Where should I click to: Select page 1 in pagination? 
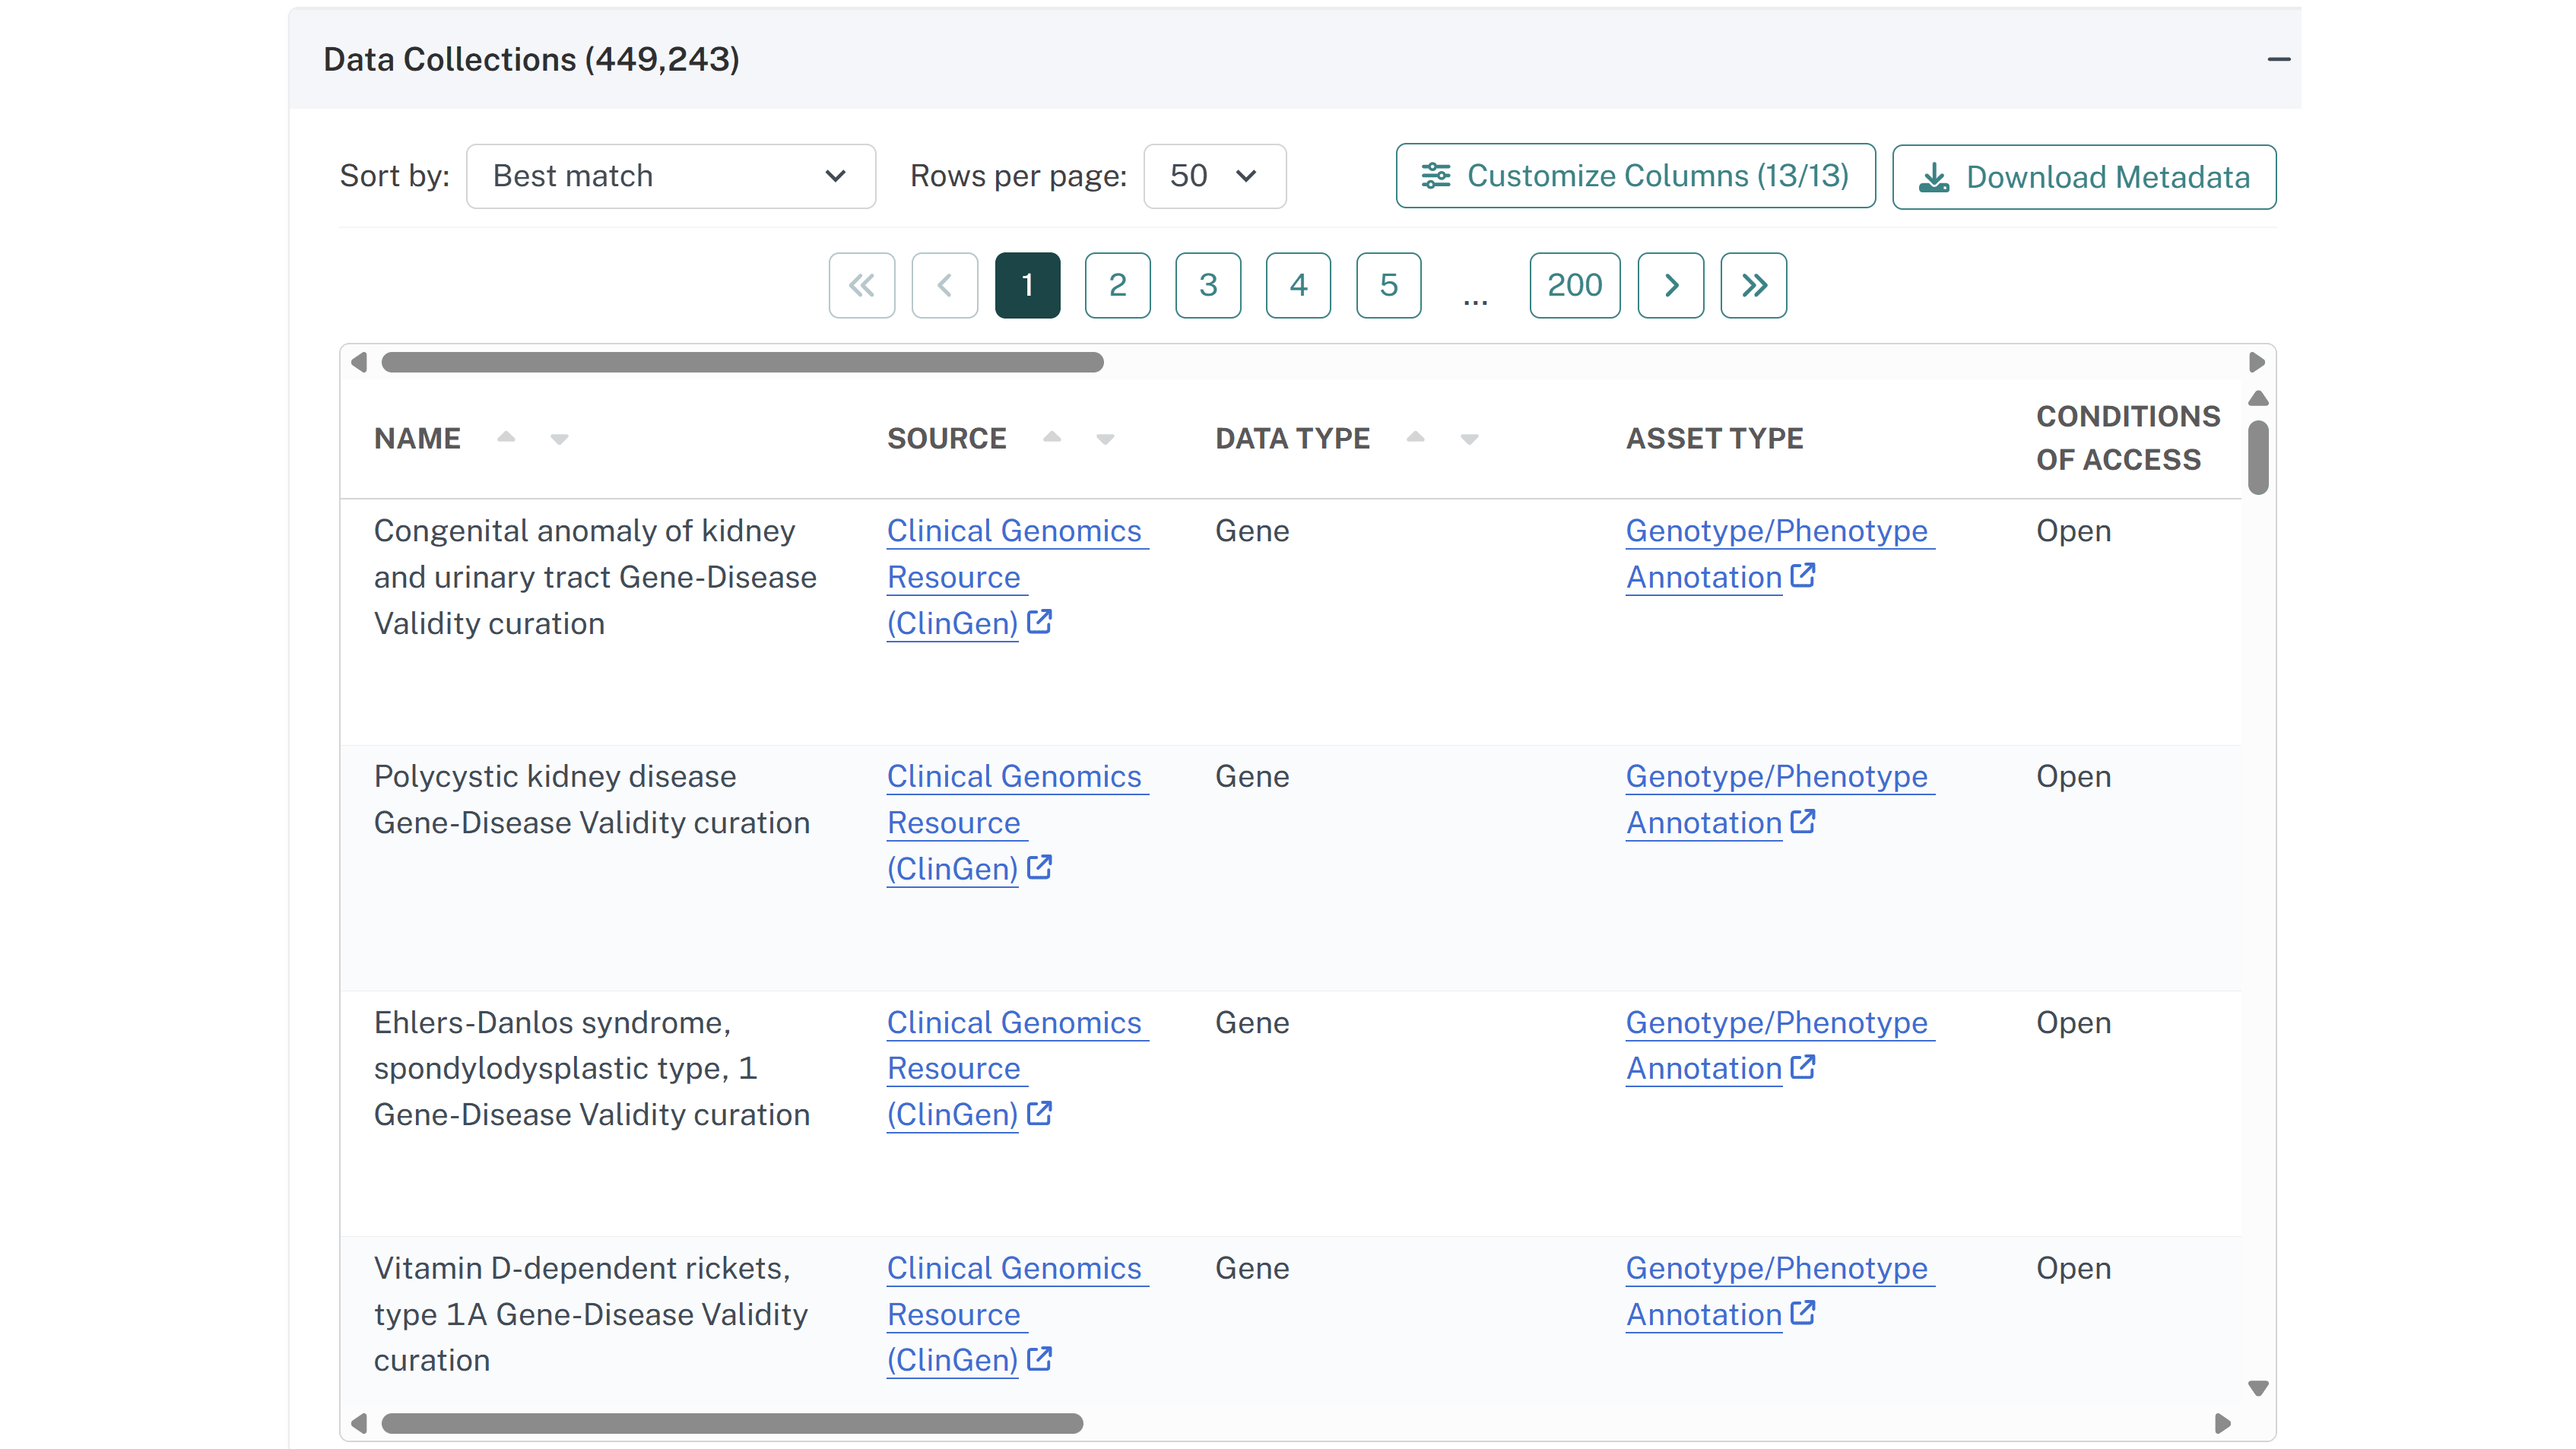click(x=1027, y=286)
